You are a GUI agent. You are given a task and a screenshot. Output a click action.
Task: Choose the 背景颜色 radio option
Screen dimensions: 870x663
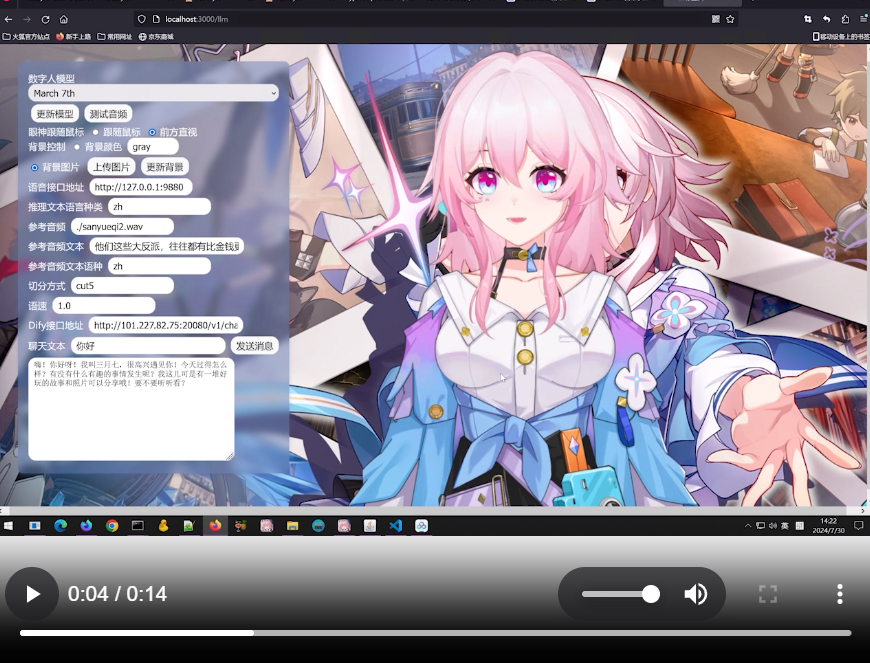tap(77, 147)
